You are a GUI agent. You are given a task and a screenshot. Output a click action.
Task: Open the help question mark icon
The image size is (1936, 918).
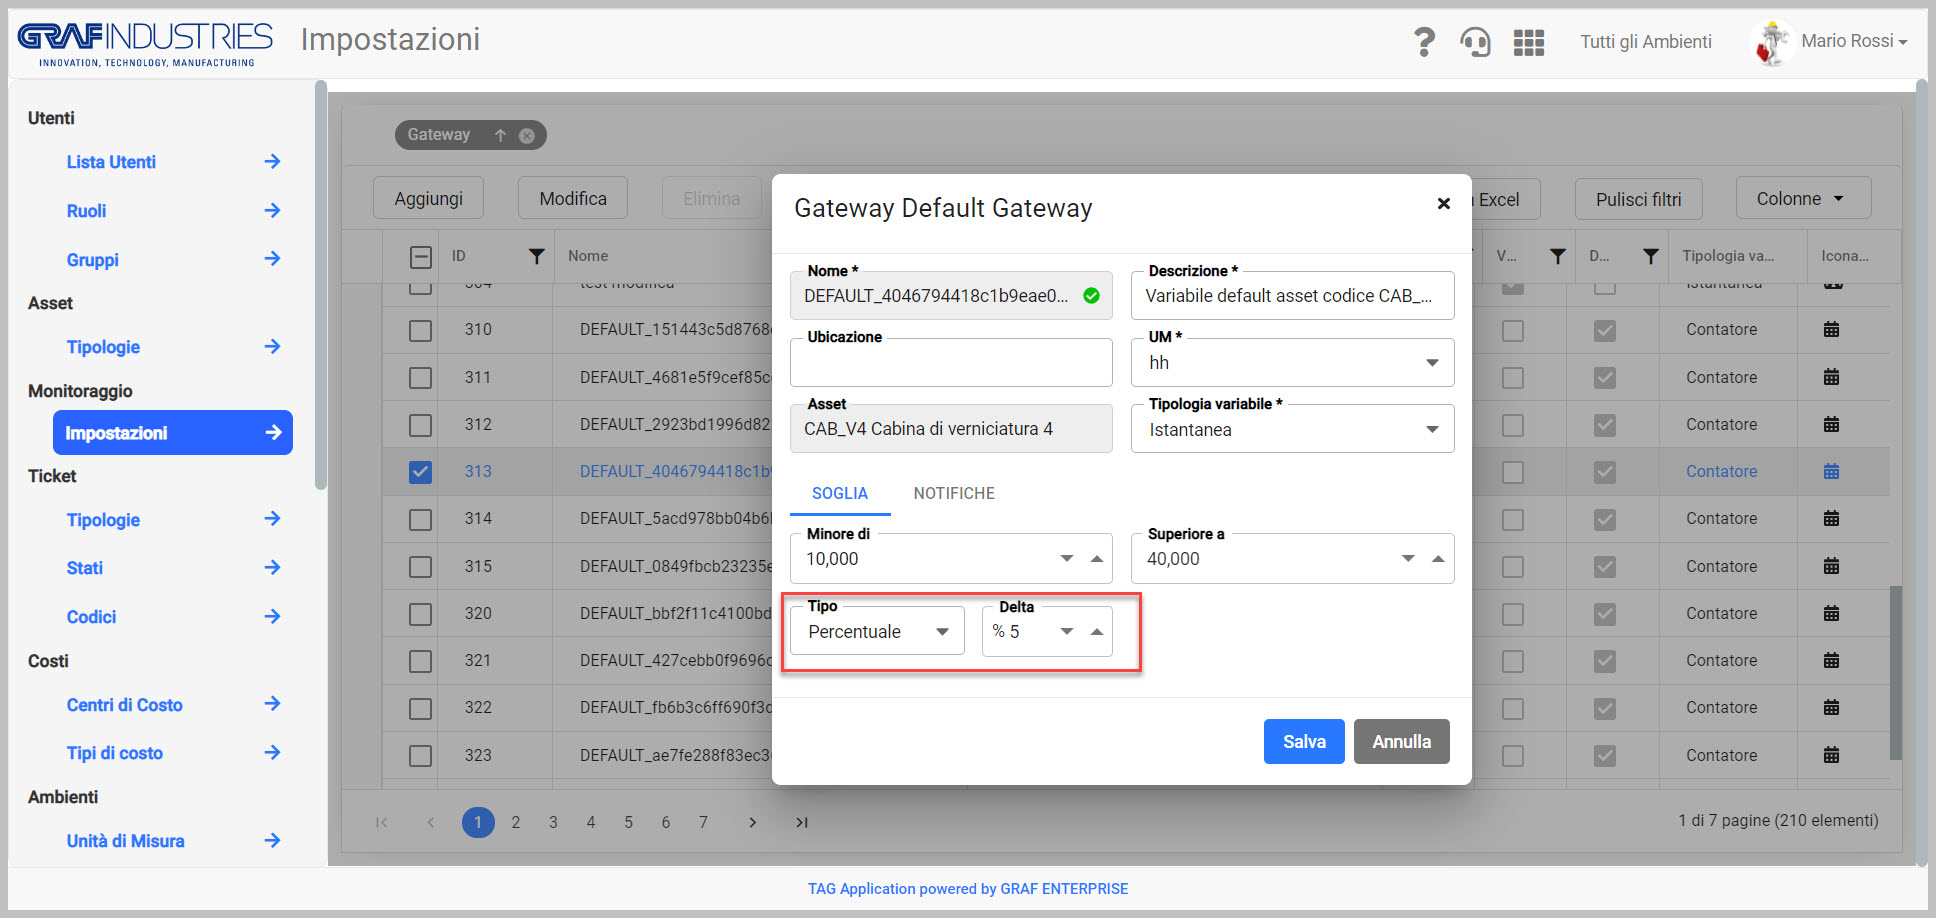1424,42
